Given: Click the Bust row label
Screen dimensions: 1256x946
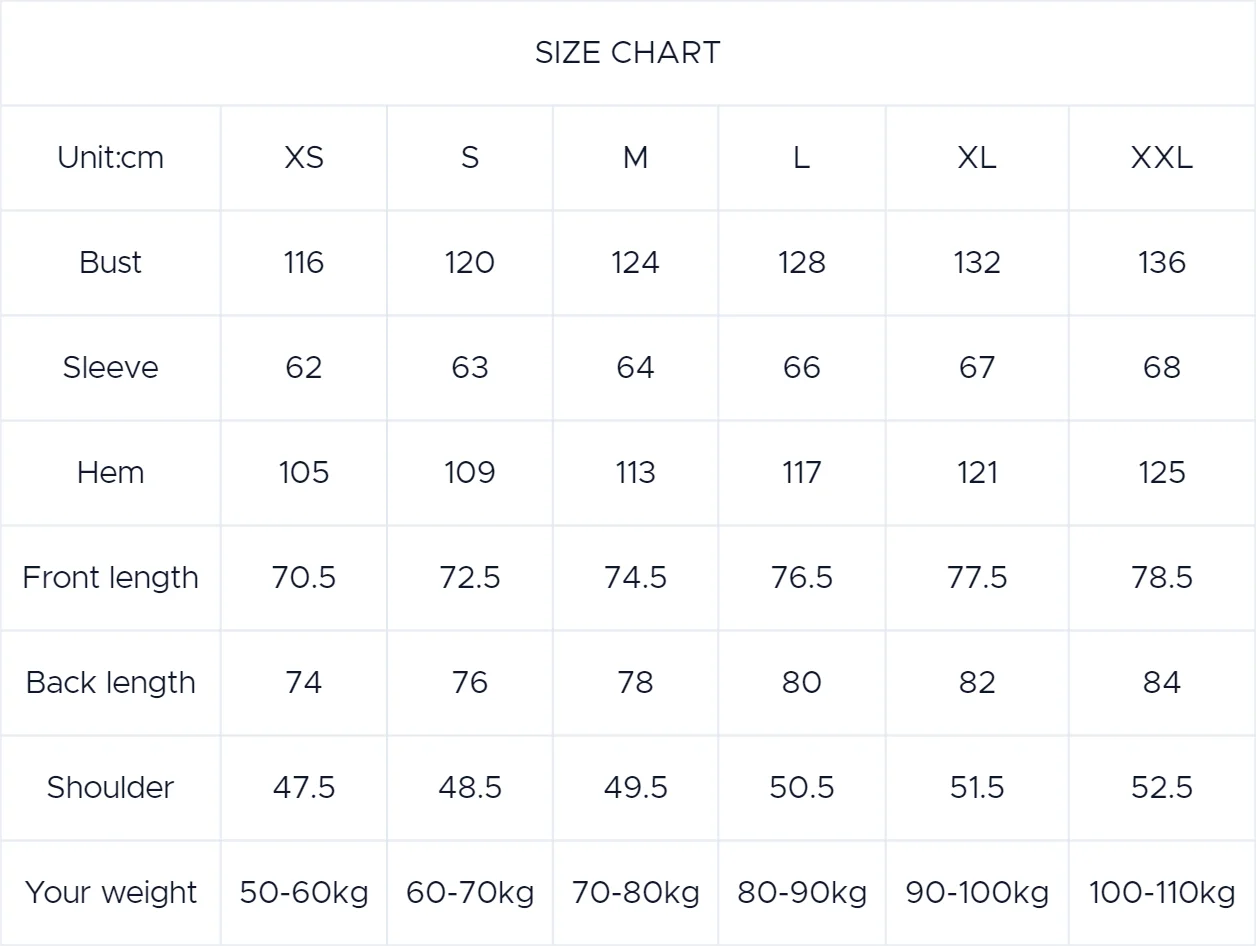Looking at the screenshot, I should pos(110,263).
